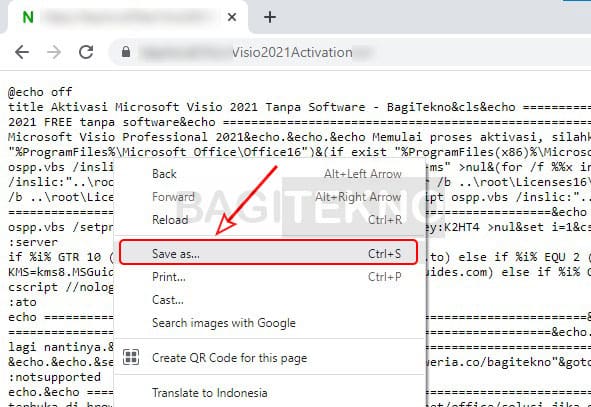Choose Forward in the context menu
The width and height of the screenshot is (591, 407).
(270, 197)
